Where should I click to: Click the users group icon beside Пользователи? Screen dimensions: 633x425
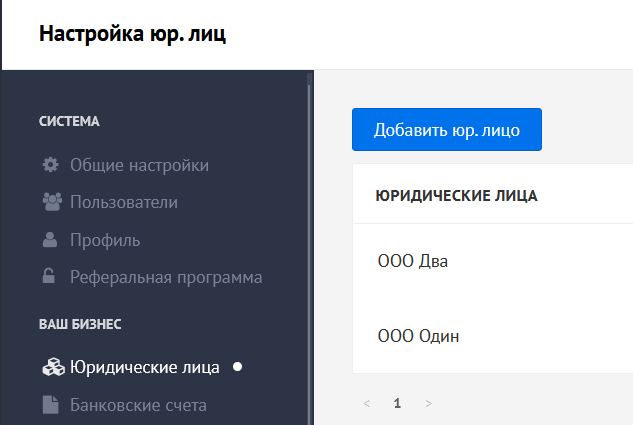(52, 202)
